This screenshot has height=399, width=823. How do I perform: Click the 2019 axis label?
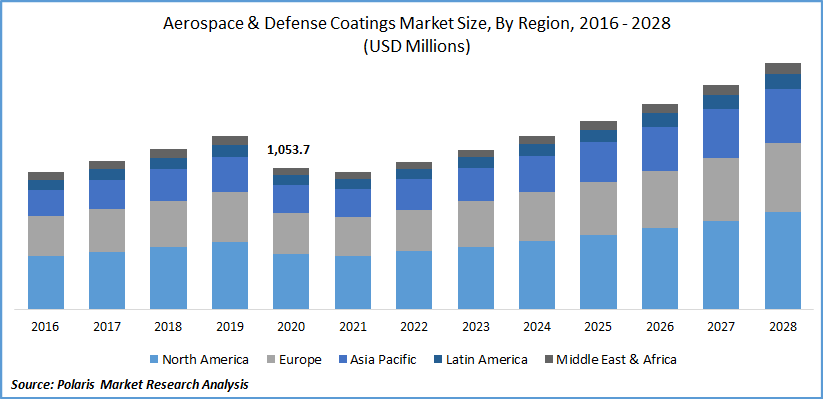pos(229,327)
